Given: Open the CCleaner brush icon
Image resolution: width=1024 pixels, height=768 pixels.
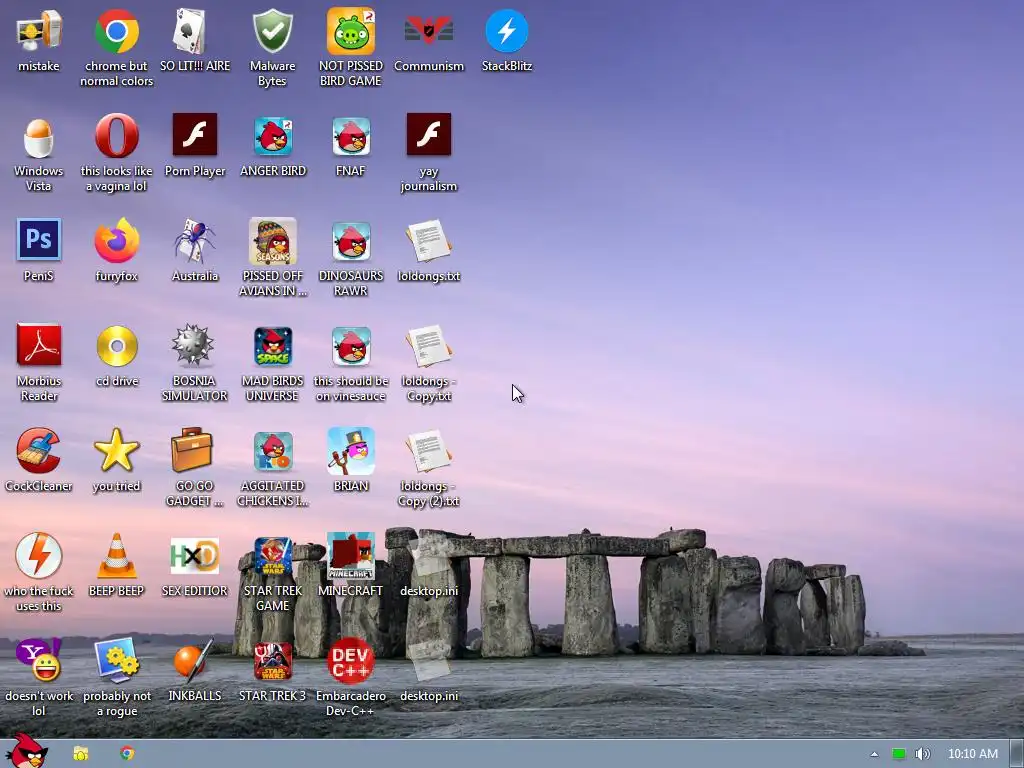Looking at the screenshot, I should click(39, 461).
